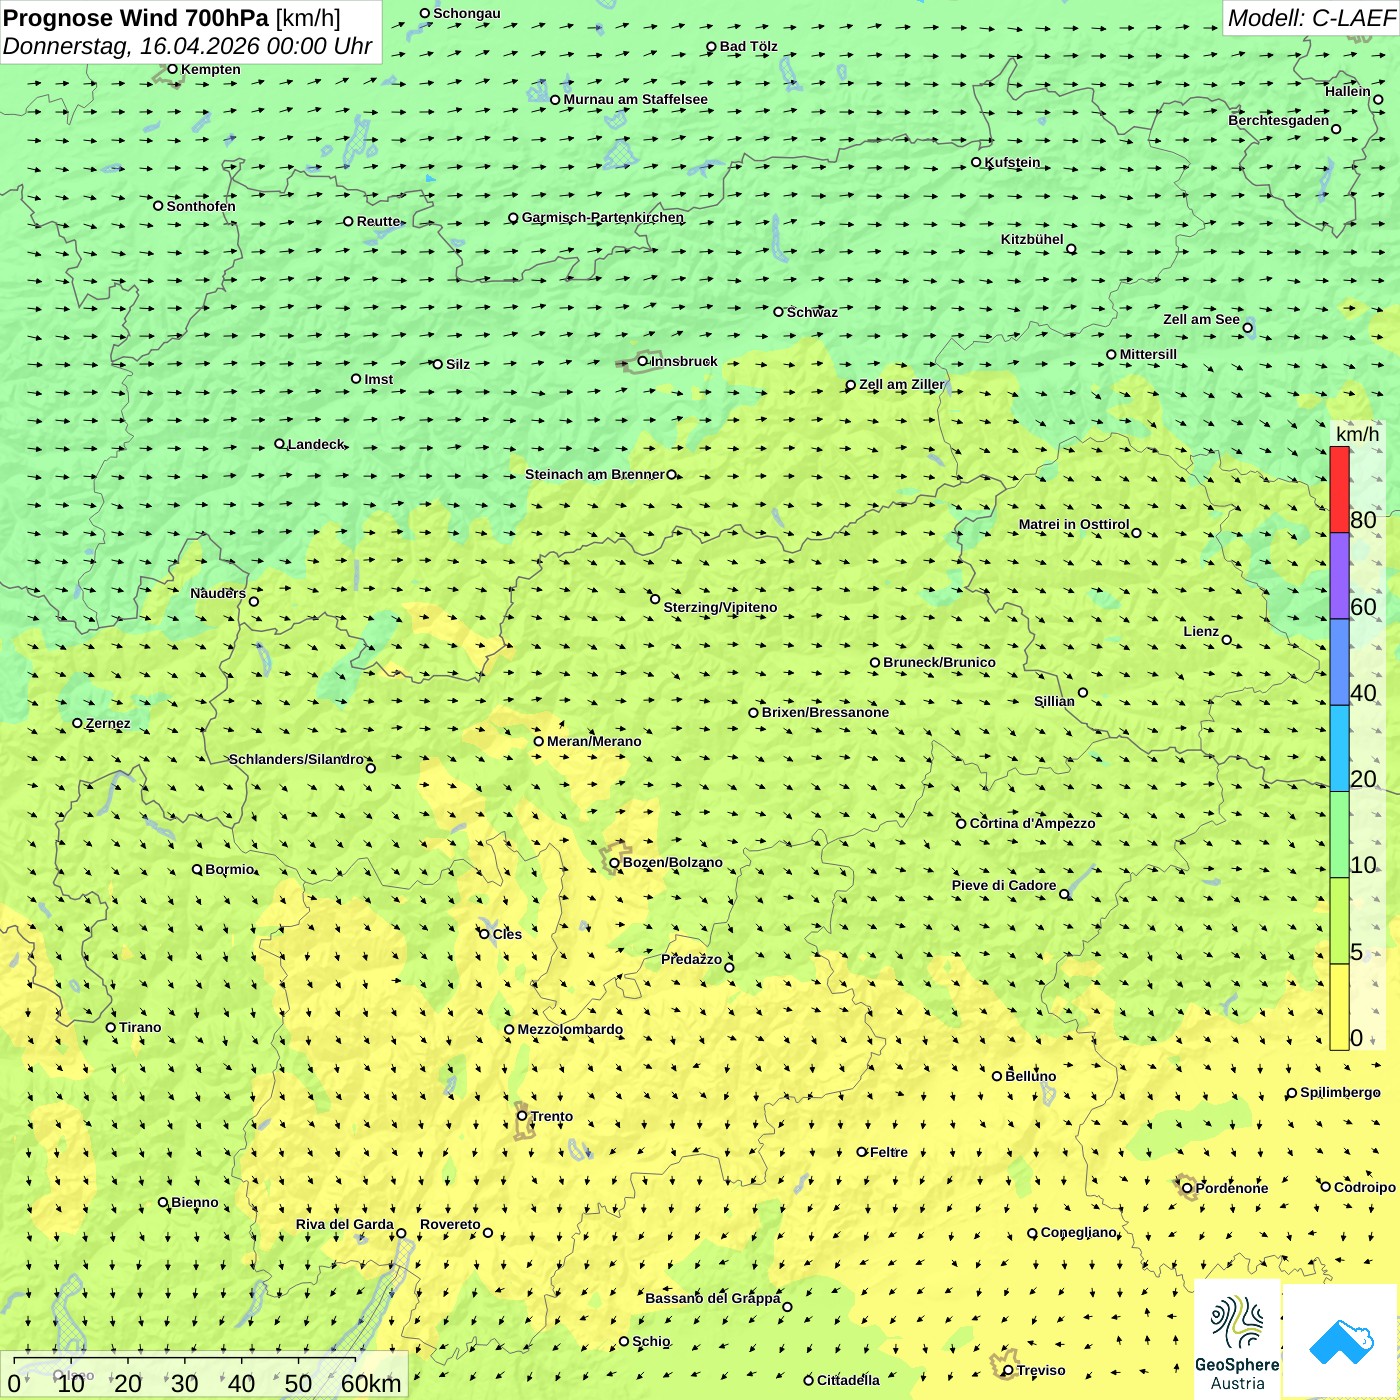Click the 'Matrei in Osttirol' label

(1073, 524)
